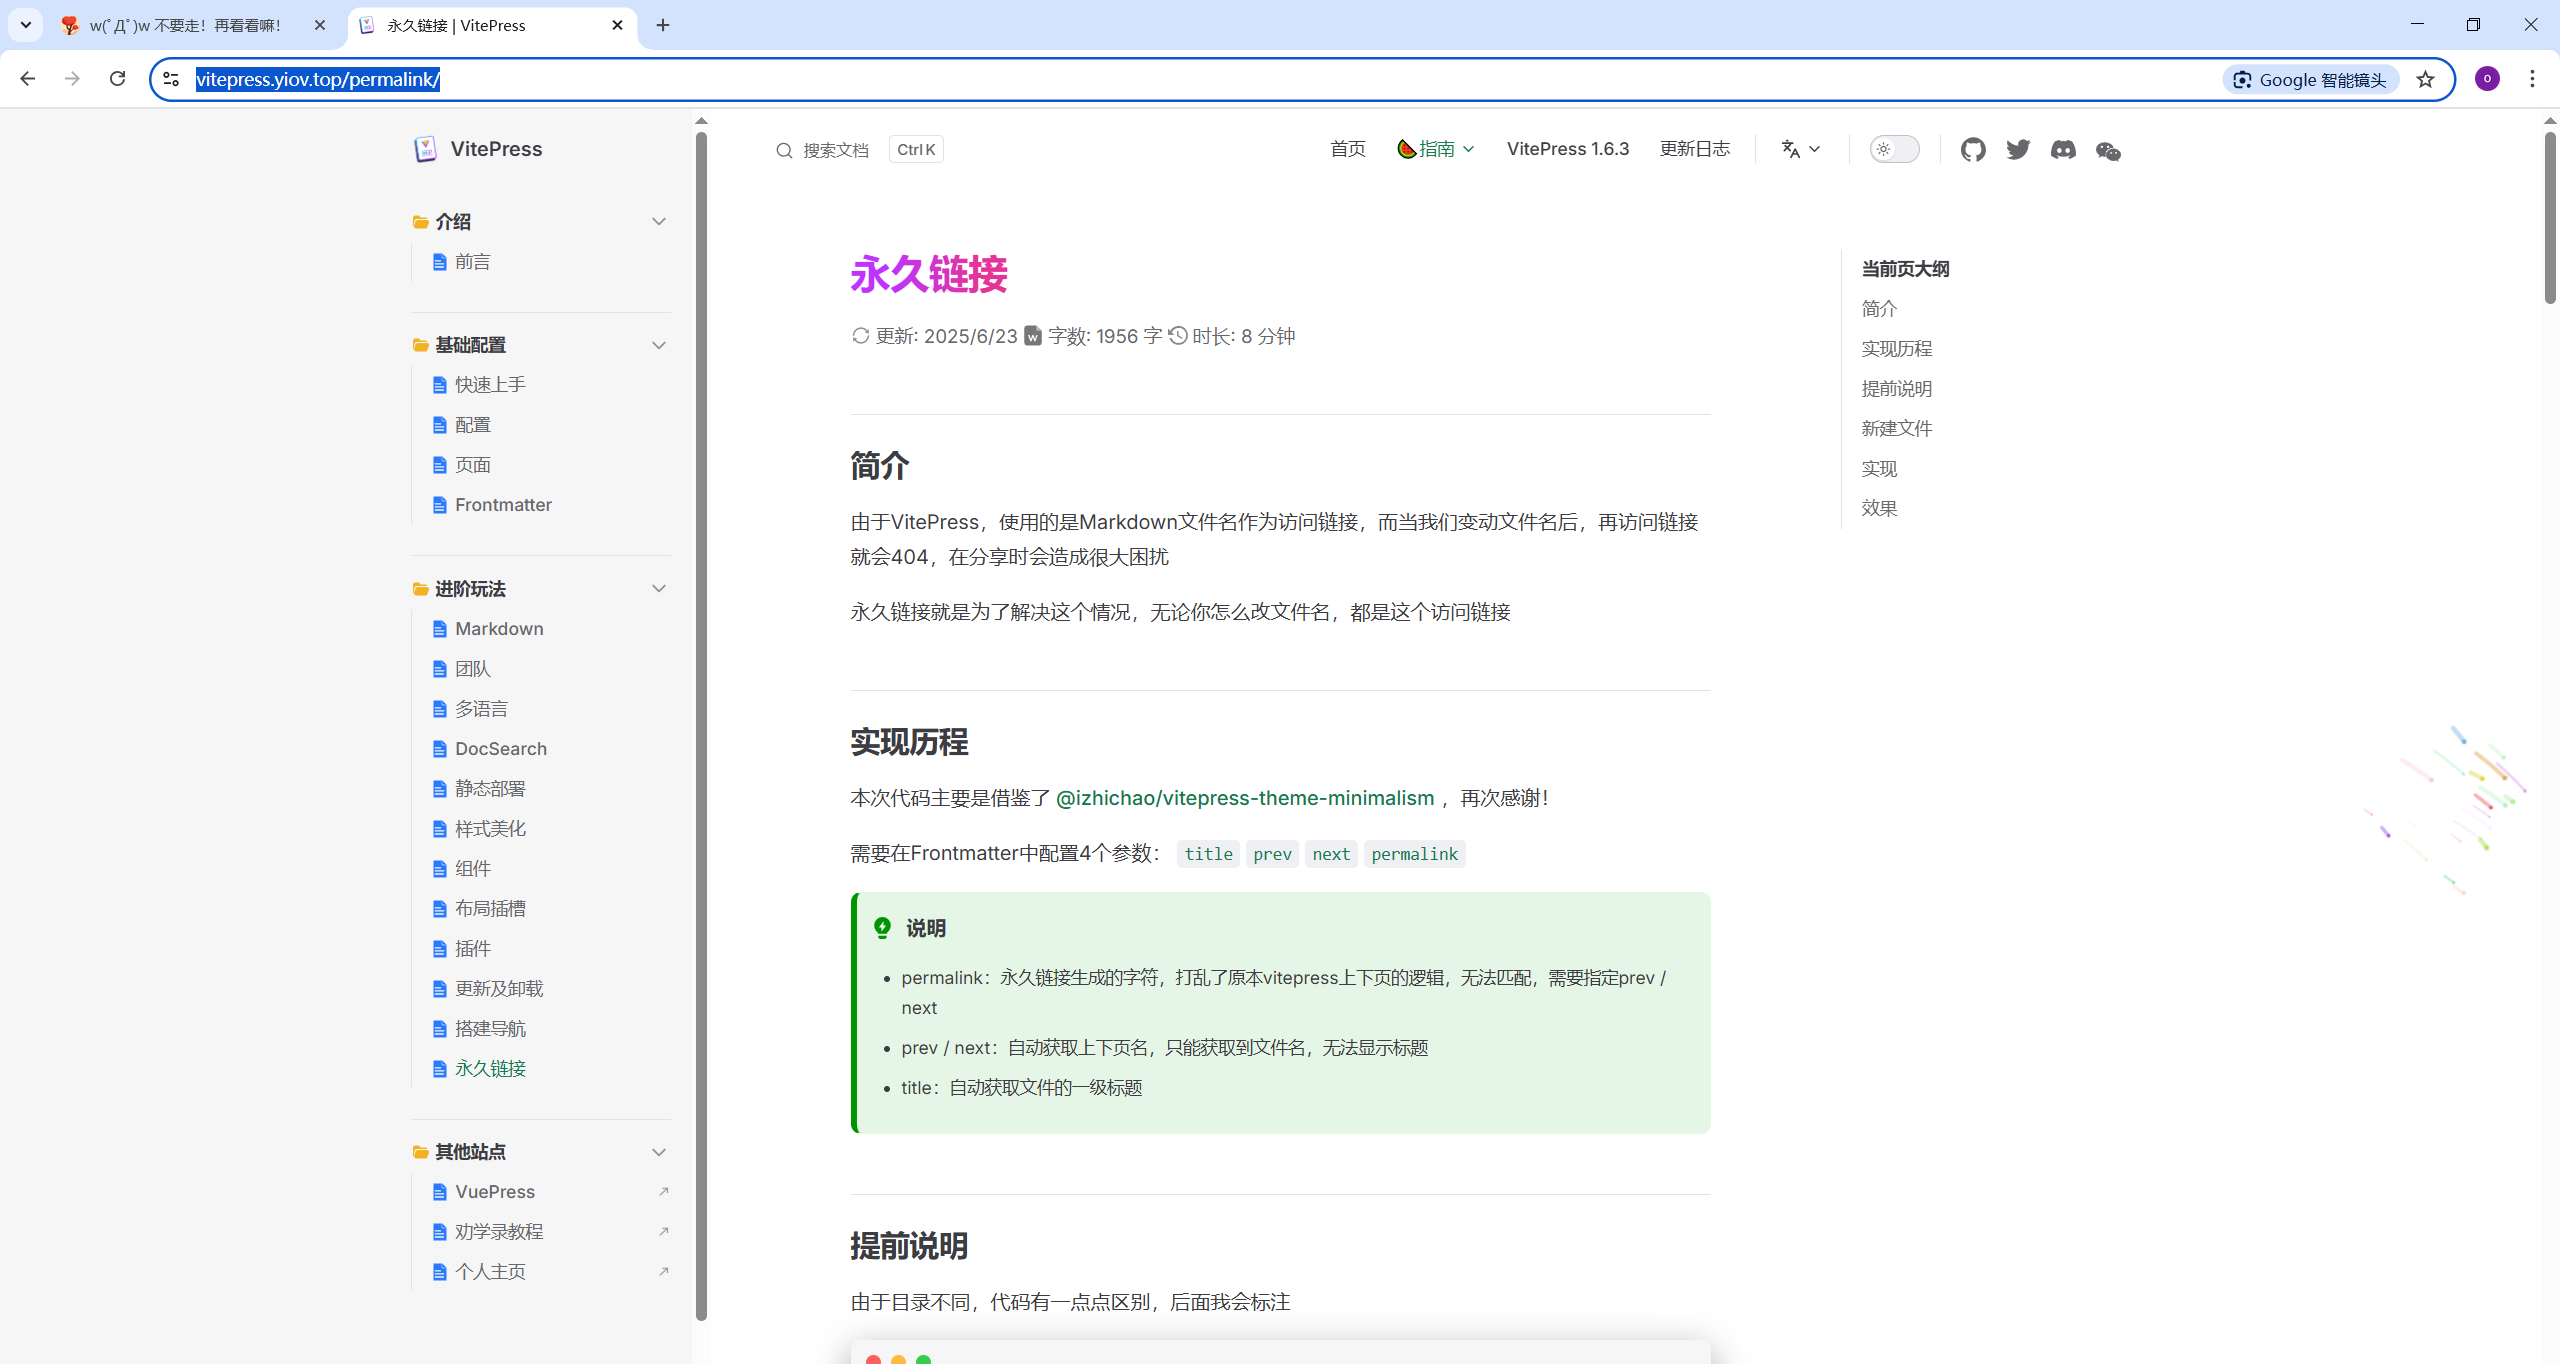Screen dimensions: 2560x1364
Task: Open the language translation dropdown
Action: coord(1800,149)
